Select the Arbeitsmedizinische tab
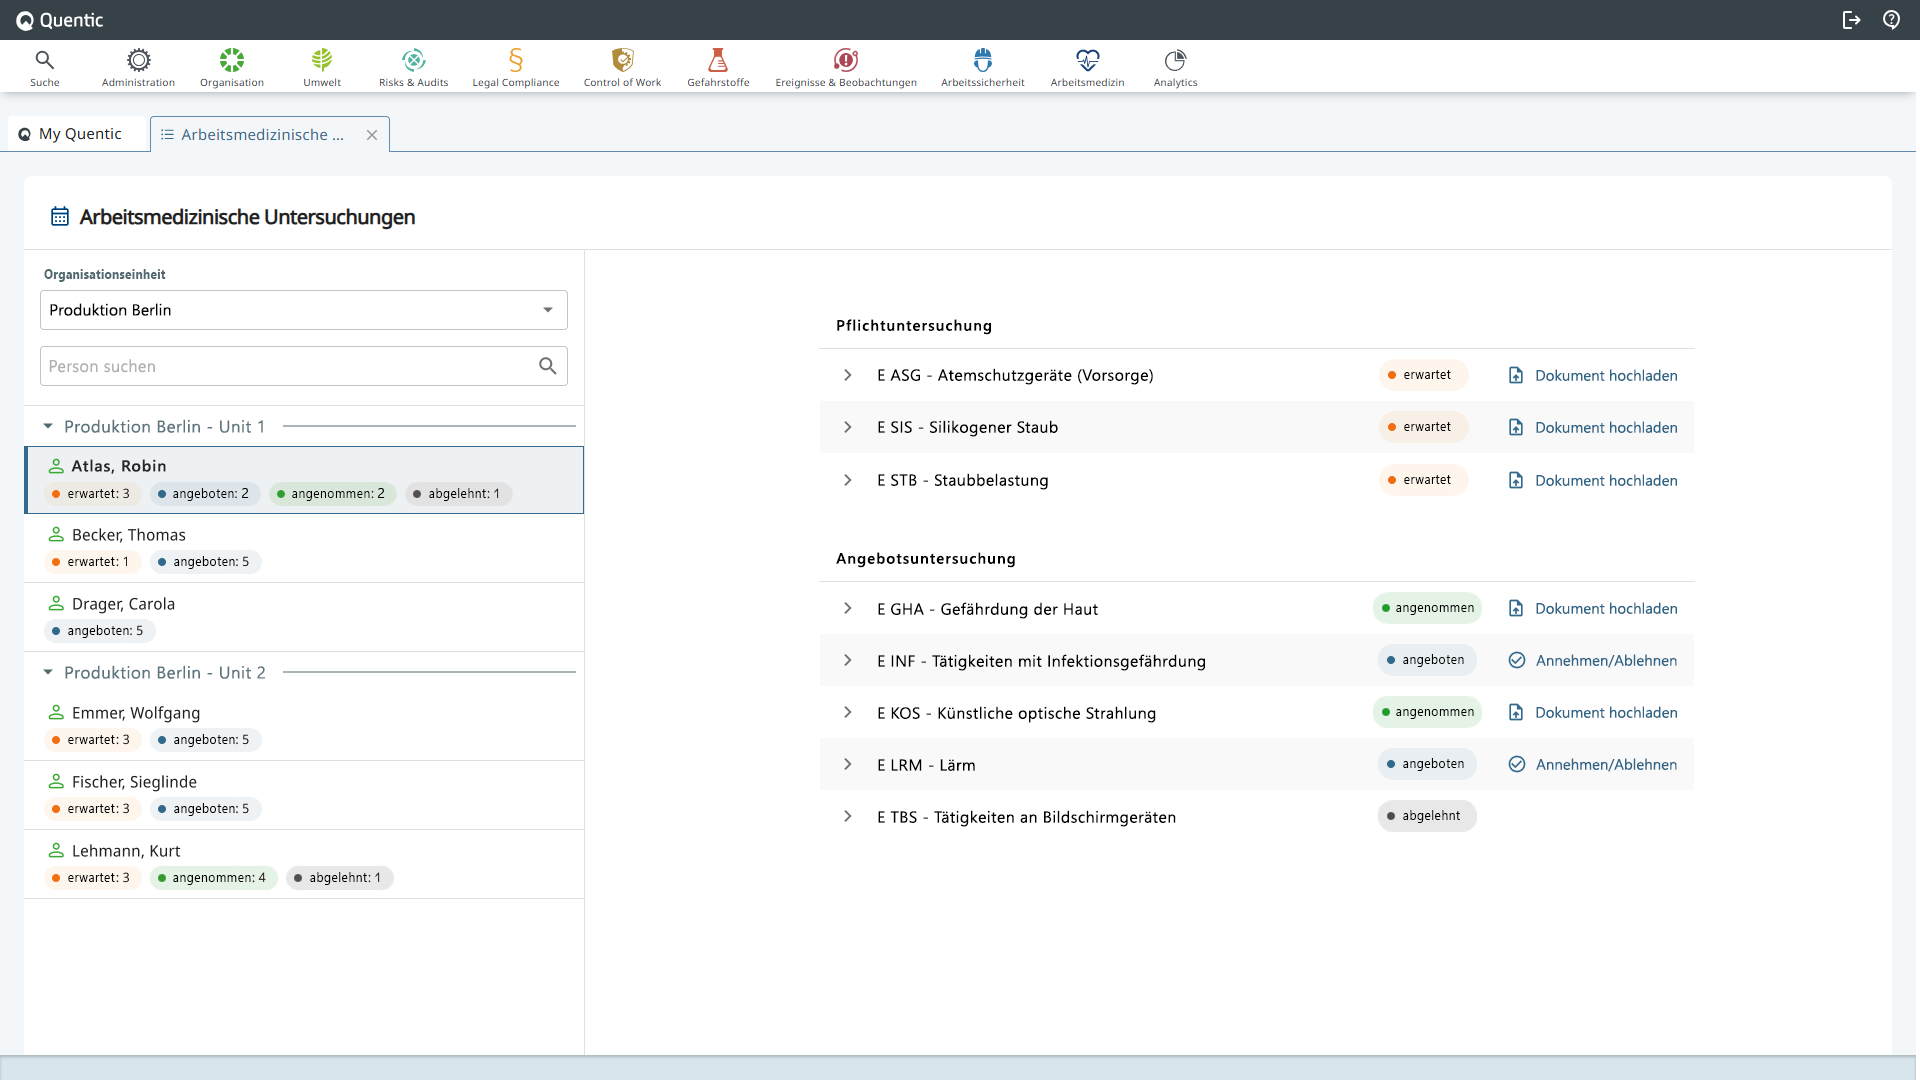1920x1080 pixels. tap(262, 134)
